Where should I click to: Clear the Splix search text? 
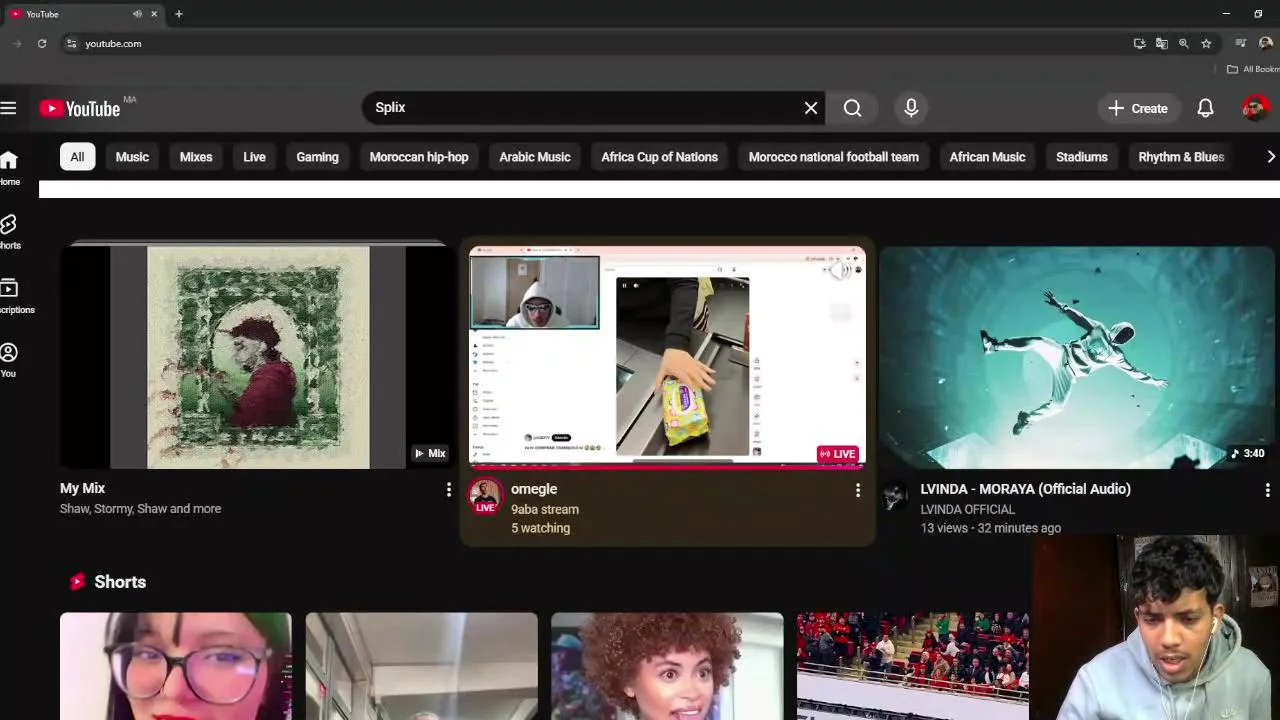811,108
